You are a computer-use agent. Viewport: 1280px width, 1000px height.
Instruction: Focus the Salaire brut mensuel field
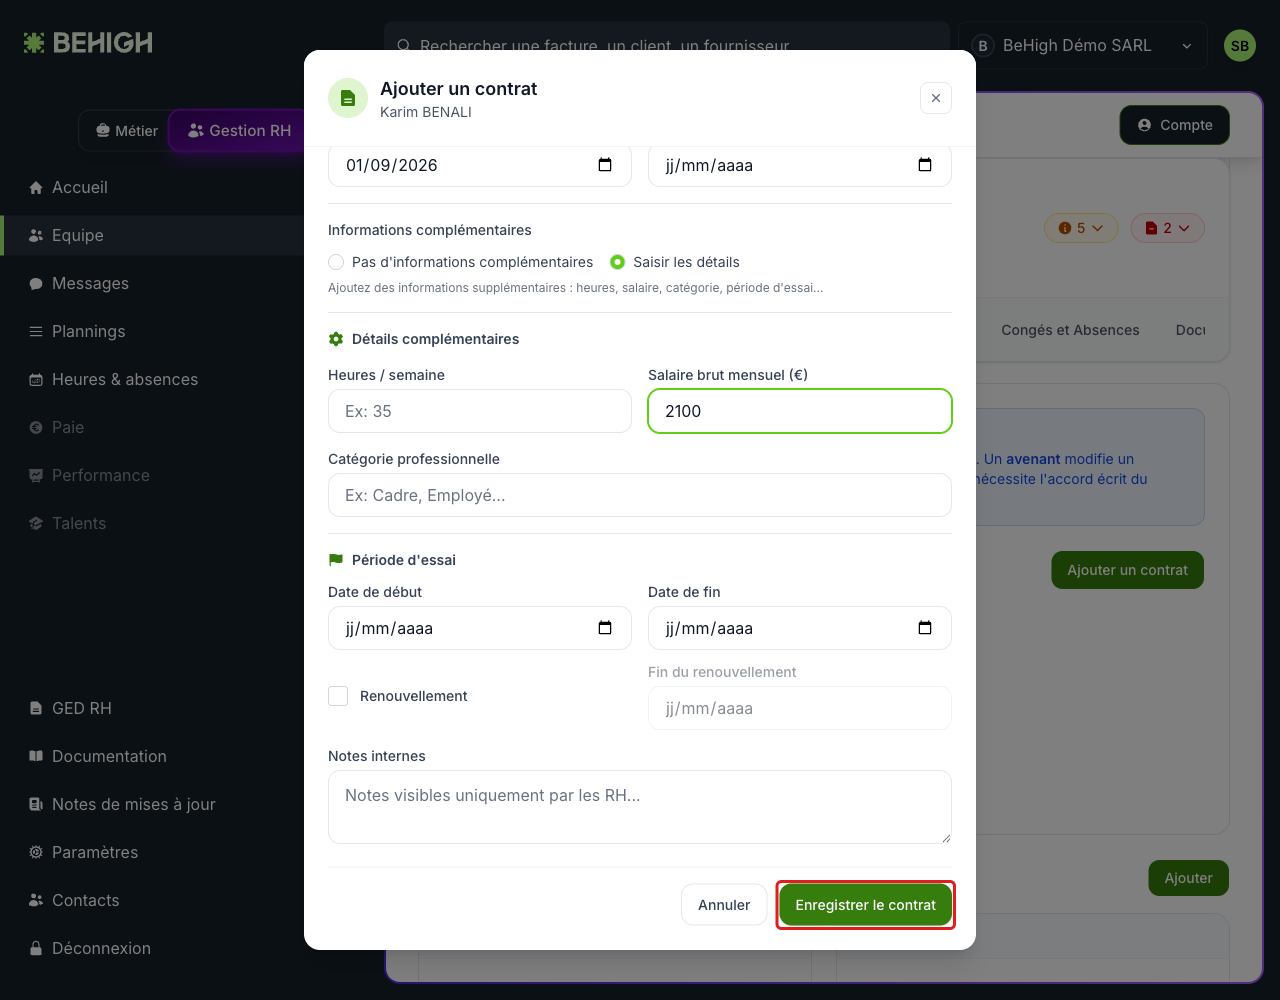(x=800, y=411)
